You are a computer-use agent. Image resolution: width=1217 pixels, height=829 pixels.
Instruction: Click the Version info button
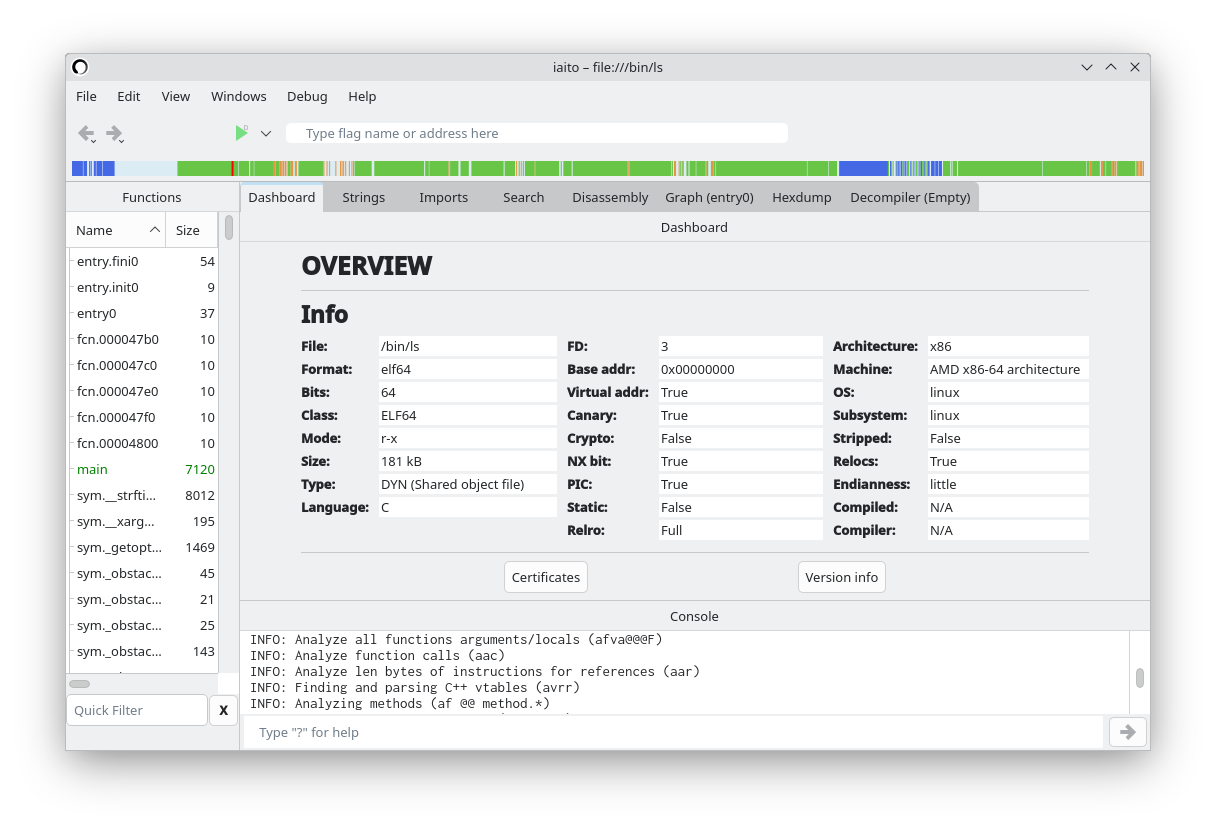(841, 577)
